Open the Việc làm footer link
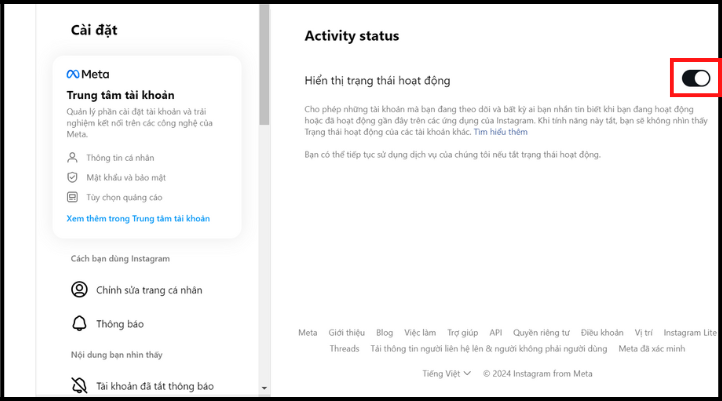The image size is (722, 401). tap(420, 332)
